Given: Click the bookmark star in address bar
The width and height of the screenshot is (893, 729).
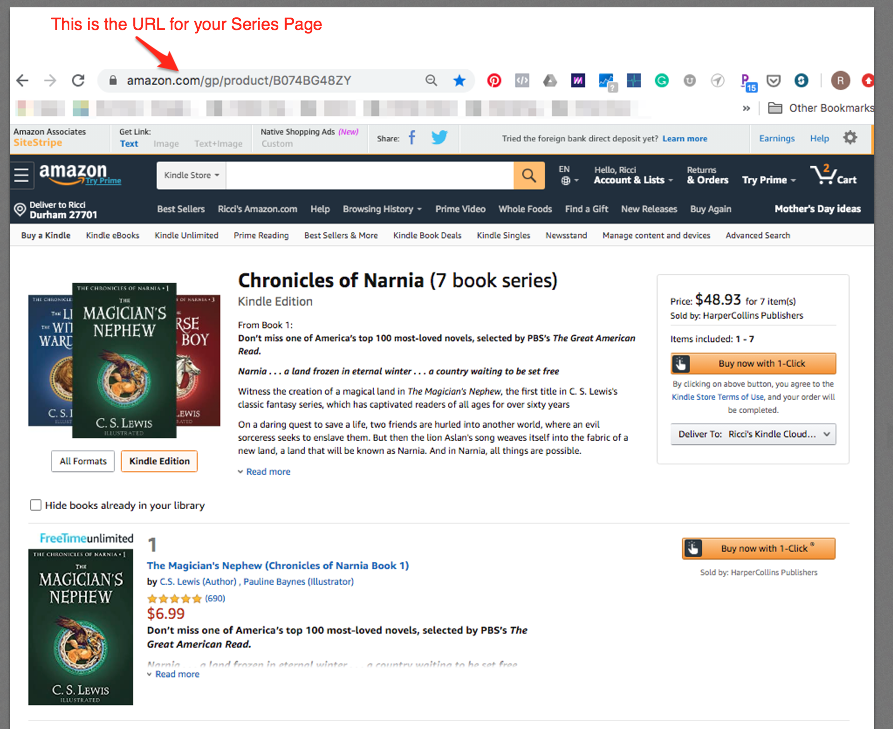Looking at the screenshot, I should click(459, 81).
